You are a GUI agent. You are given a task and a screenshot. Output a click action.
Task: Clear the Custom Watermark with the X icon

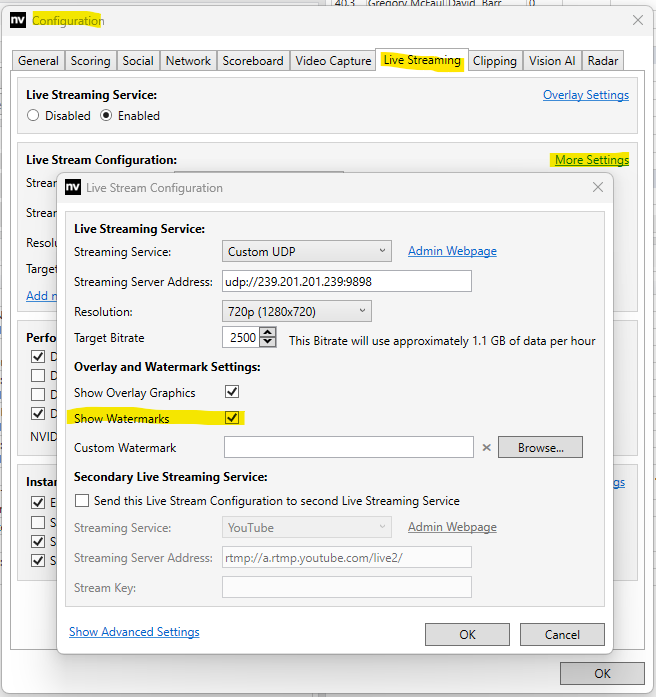[487, 448]
